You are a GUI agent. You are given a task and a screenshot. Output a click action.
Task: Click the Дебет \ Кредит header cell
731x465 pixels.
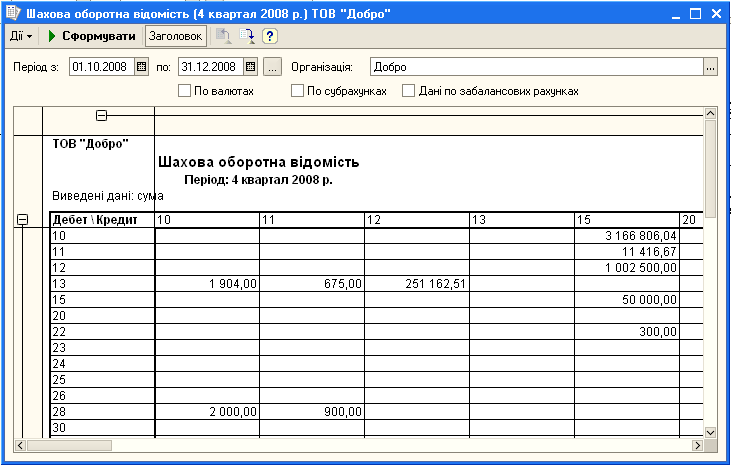click(x=102, y=220)
